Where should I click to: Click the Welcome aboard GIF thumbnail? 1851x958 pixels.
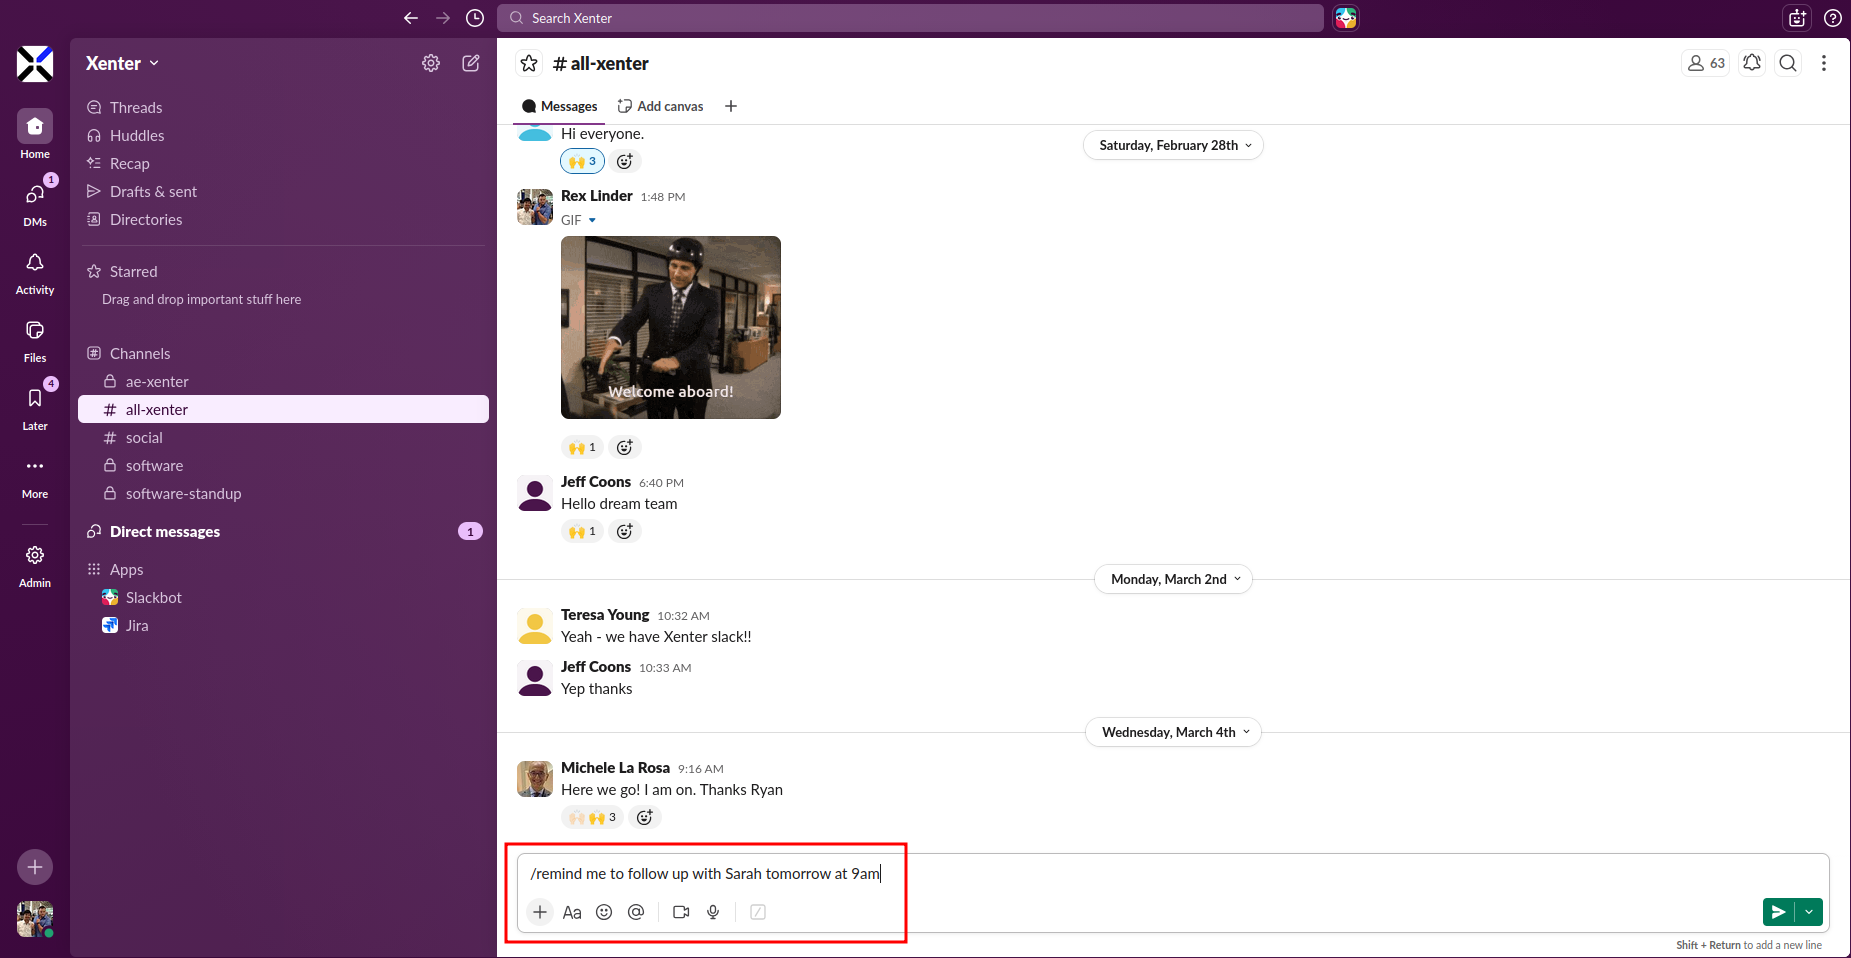coord(670,327)
